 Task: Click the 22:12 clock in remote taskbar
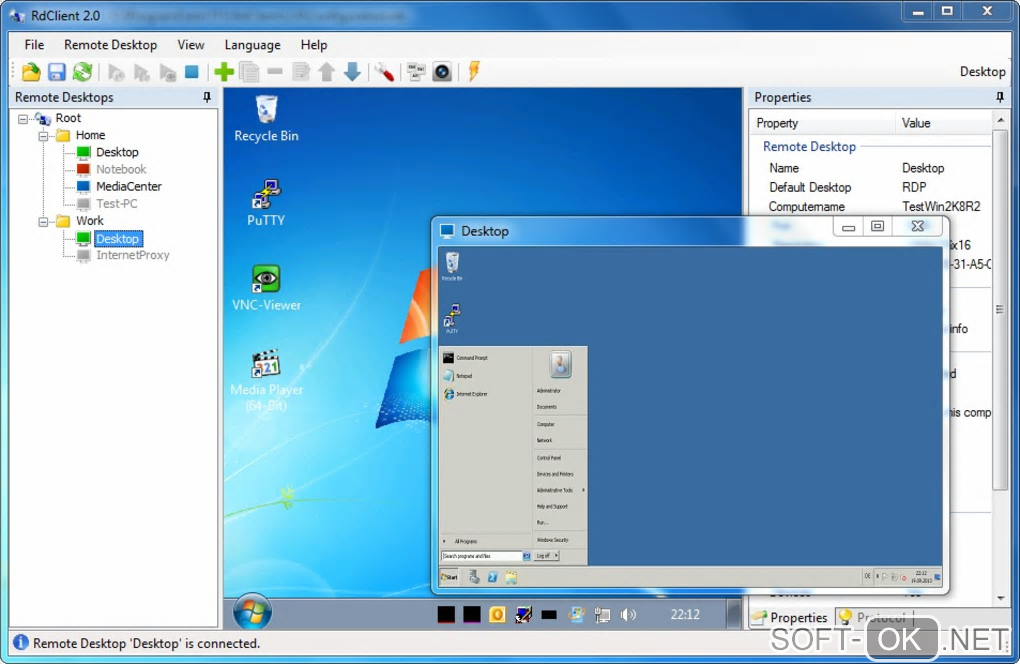(685, 615)
